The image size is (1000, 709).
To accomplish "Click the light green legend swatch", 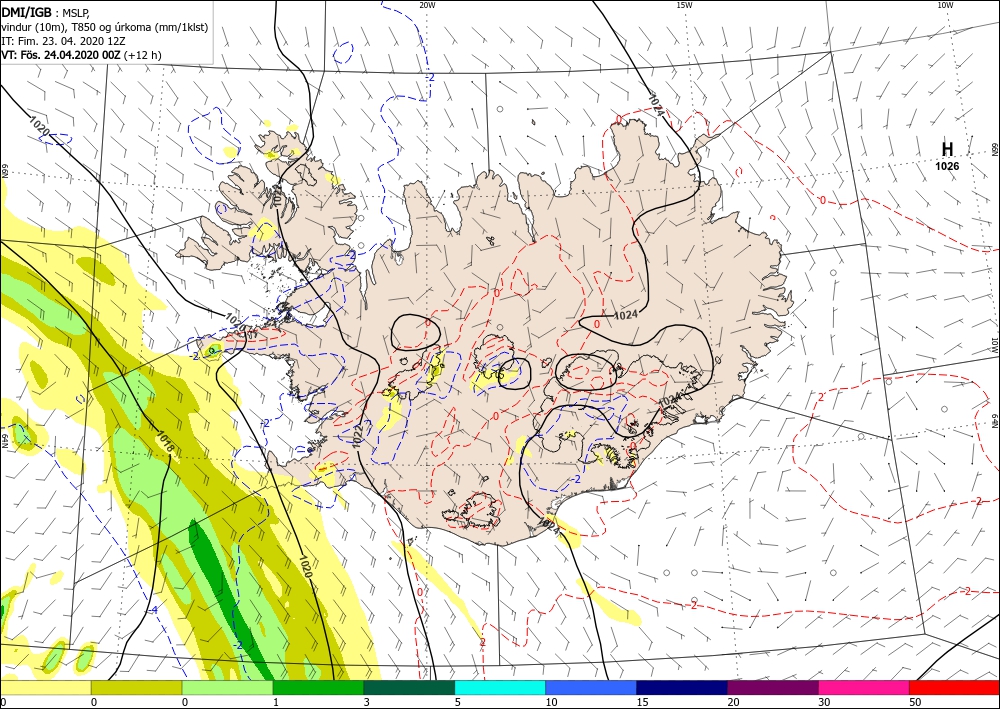I will tap(227, 687).
